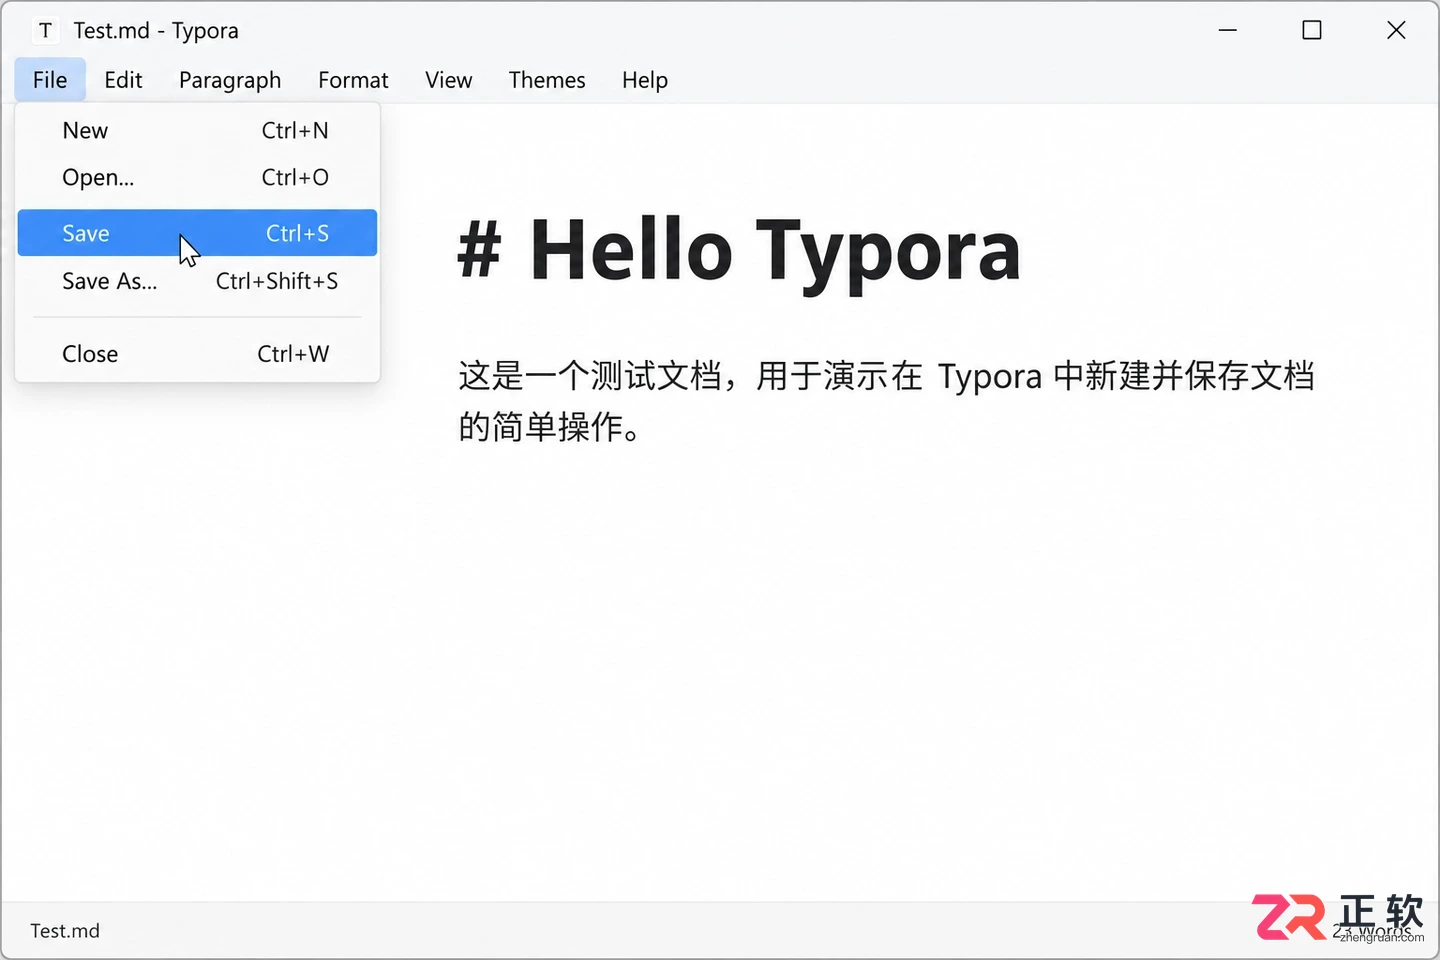Minimize the Typora window

coord(1228,31)
